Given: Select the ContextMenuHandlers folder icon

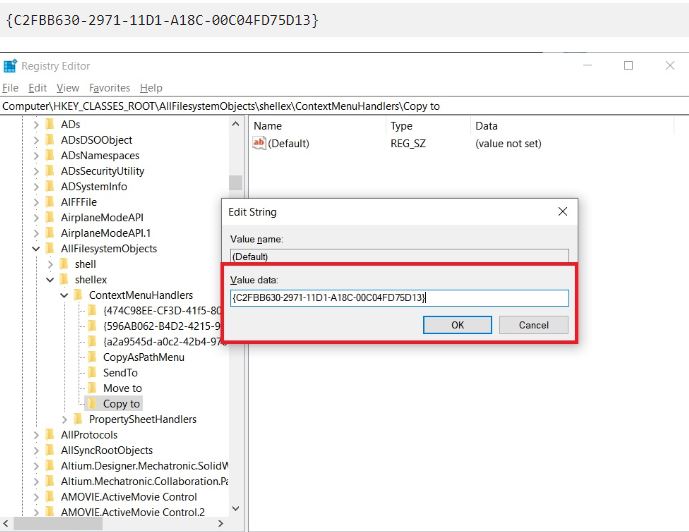Looking at the screenshot, I should coord(78,295).
